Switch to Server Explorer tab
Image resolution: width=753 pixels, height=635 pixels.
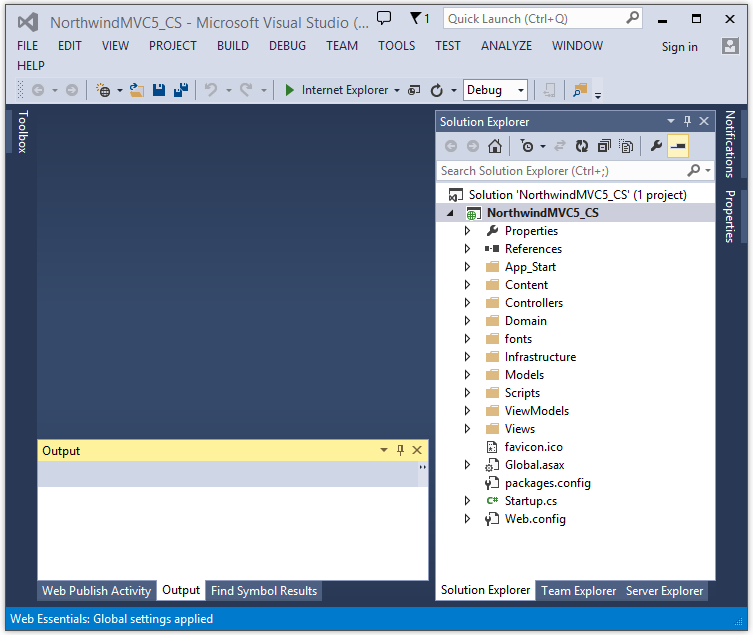pyautogui.click(x=664, y=591)
